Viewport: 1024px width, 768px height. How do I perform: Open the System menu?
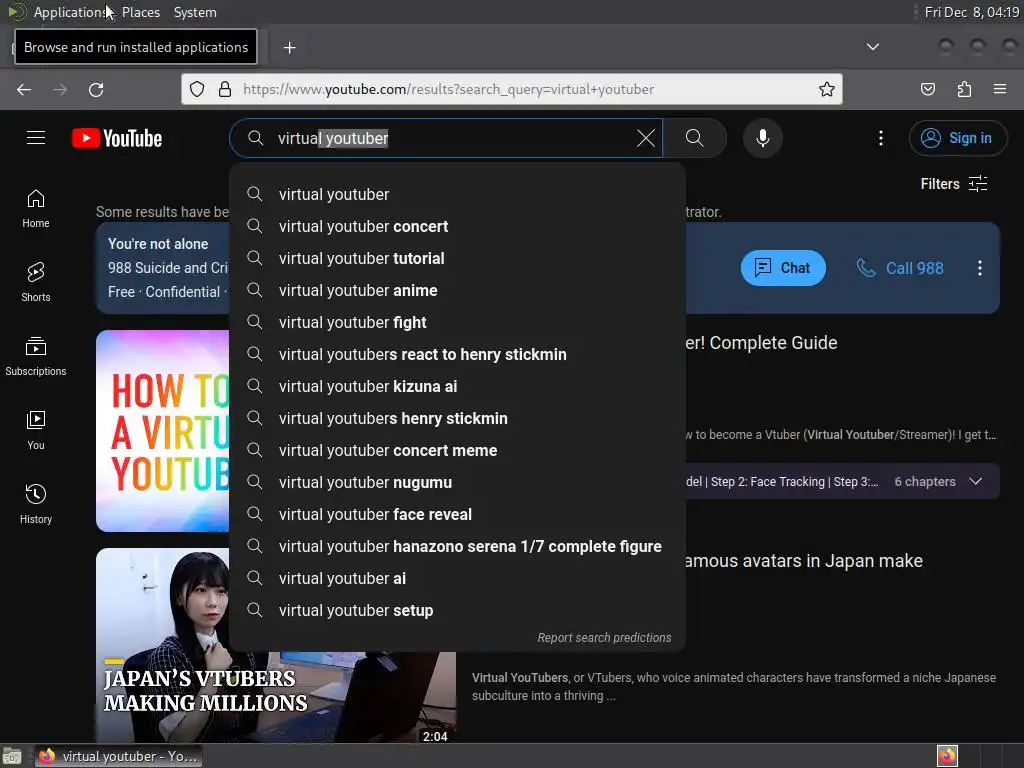click(195, 12)
